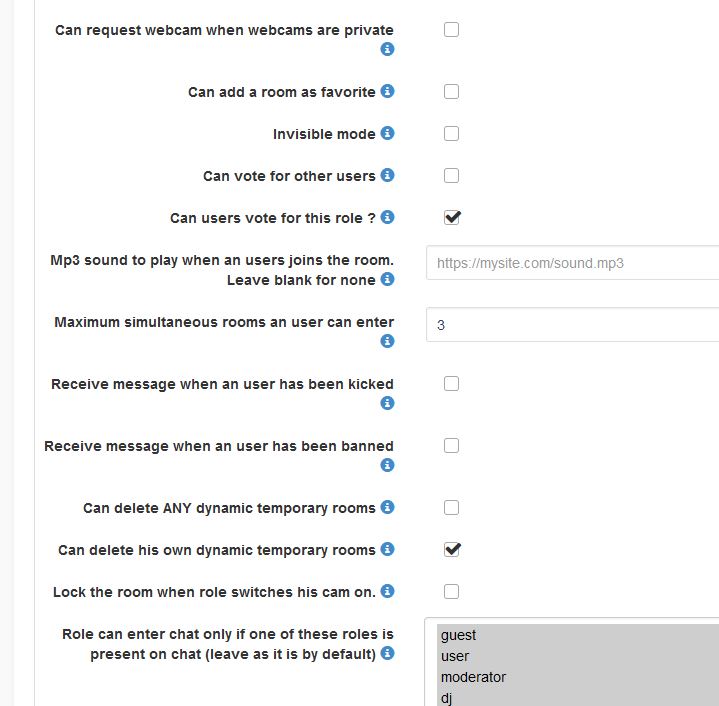Viewport: 719px width, 706px height.
Task: Tick the Invisible mode checkbox
Action: (x=451, y=133)
